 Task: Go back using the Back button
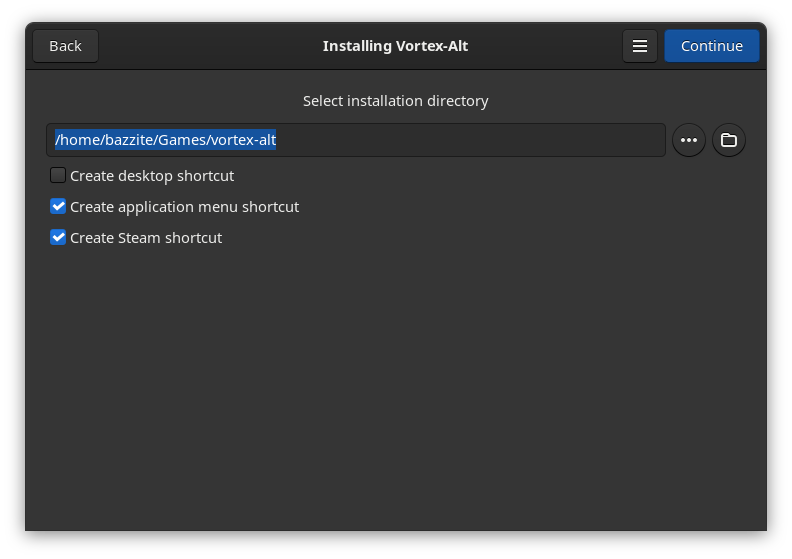pos(65,46)
